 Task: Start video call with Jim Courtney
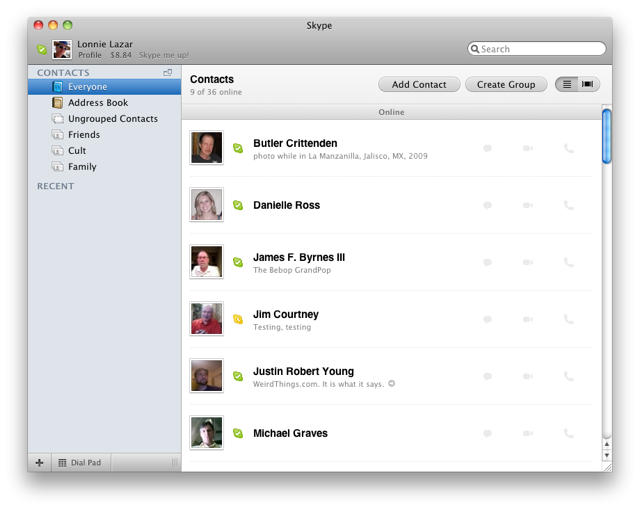(x=528, y=319)
